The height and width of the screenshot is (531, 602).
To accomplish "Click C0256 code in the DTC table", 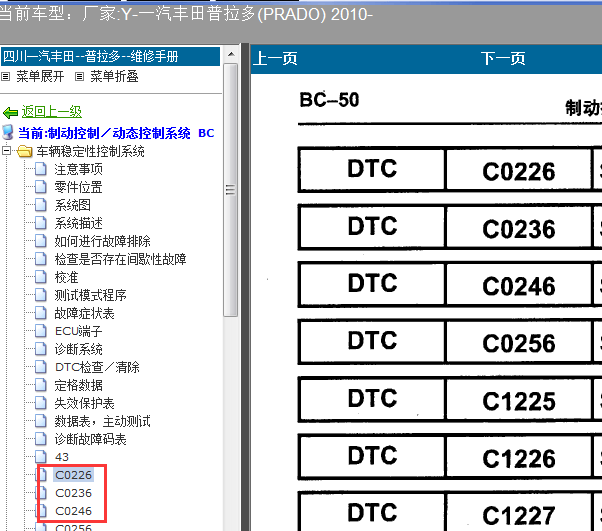I will 518,343.
